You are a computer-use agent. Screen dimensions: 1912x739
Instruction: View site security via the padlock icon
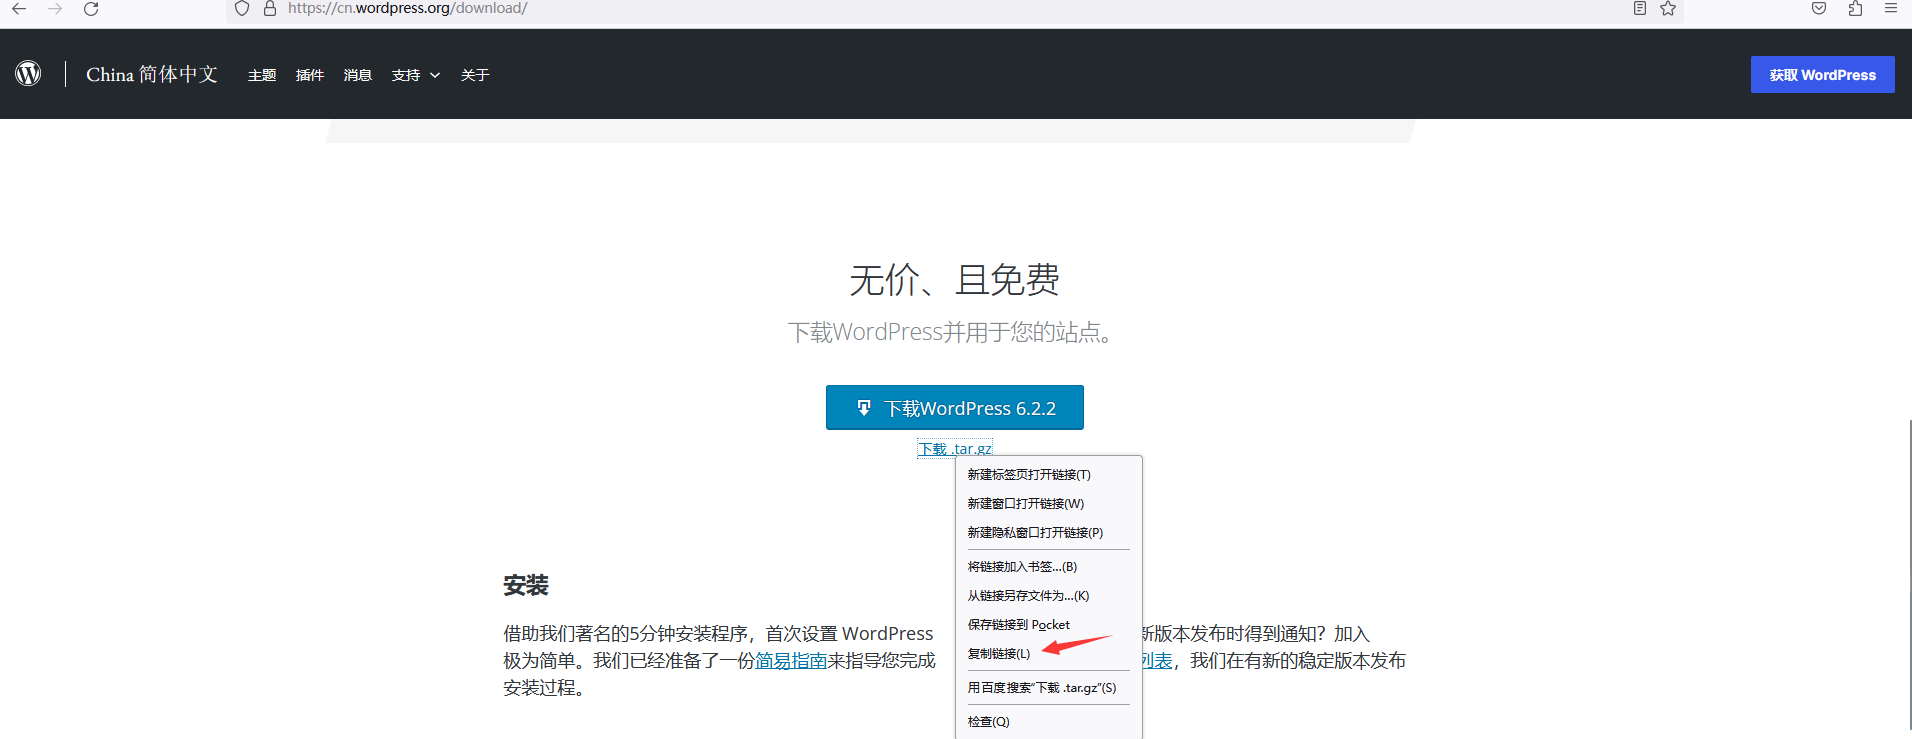(x=270, y=9)
